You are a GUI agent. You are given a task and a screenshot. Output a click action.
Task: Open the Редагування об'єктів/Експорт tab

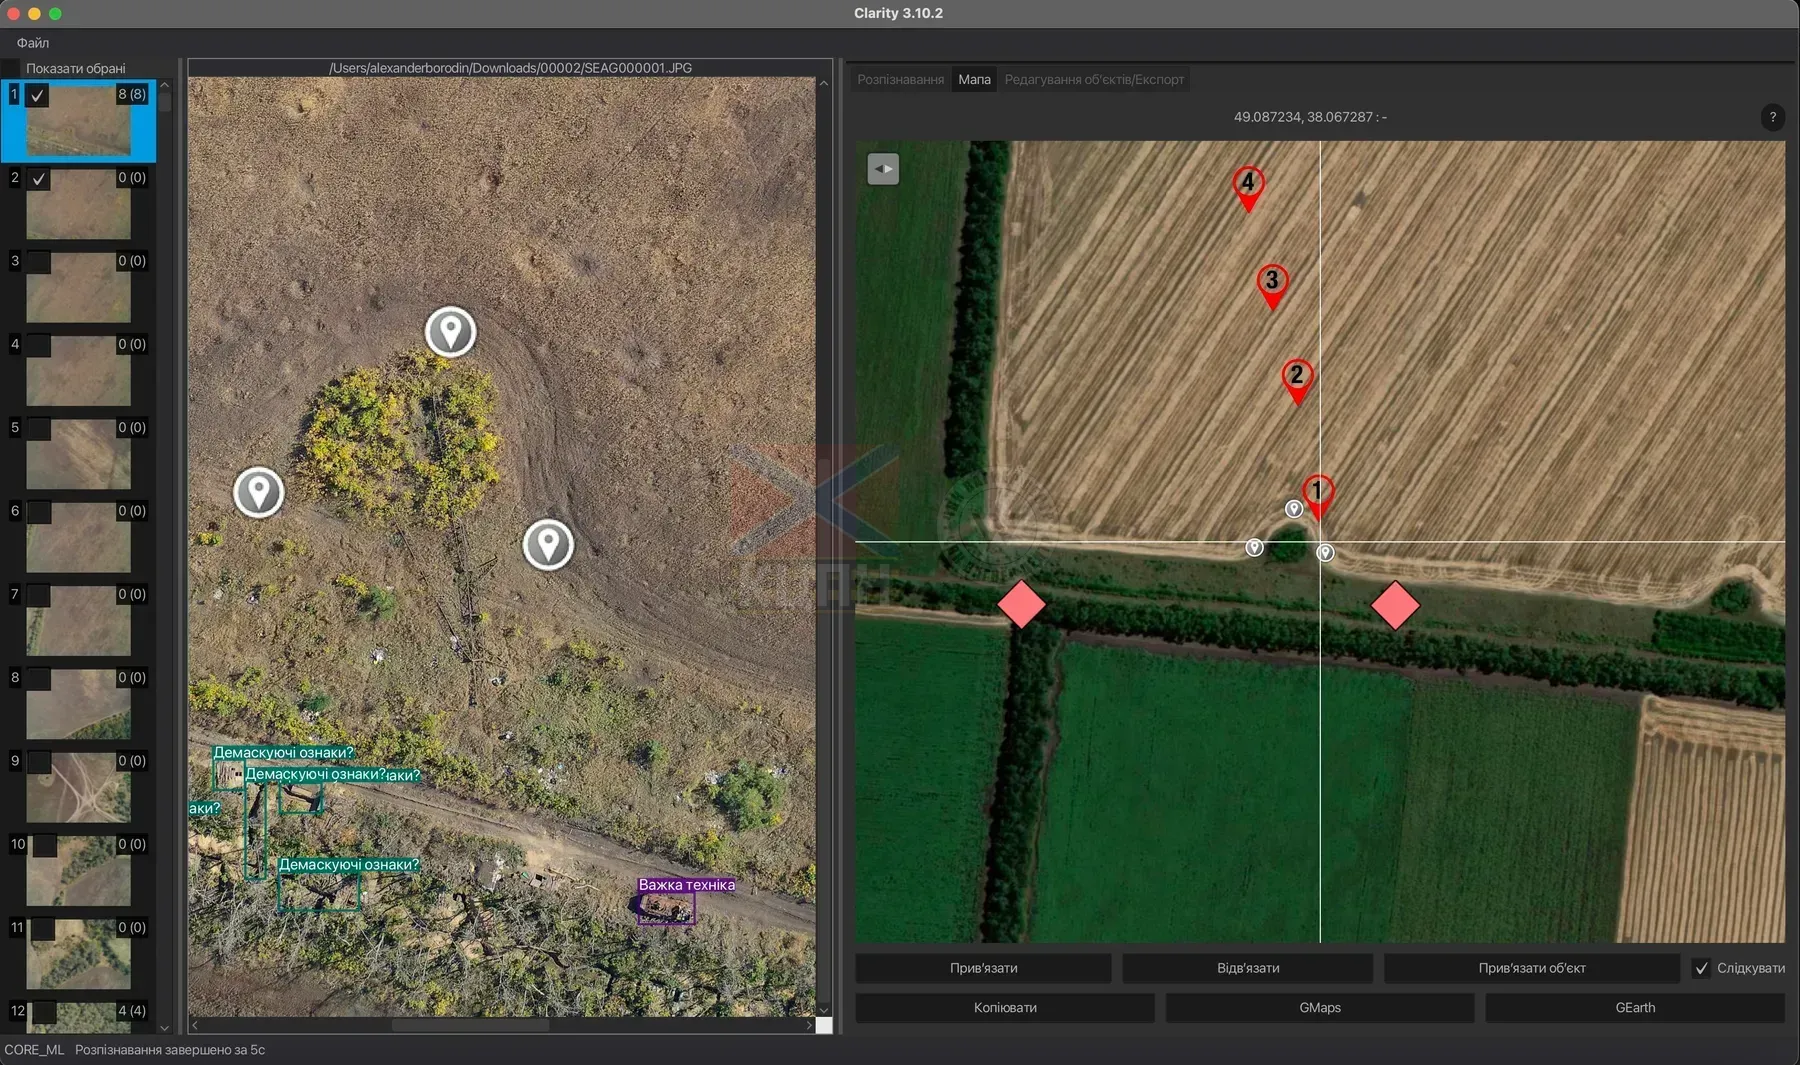(1094, 80)
